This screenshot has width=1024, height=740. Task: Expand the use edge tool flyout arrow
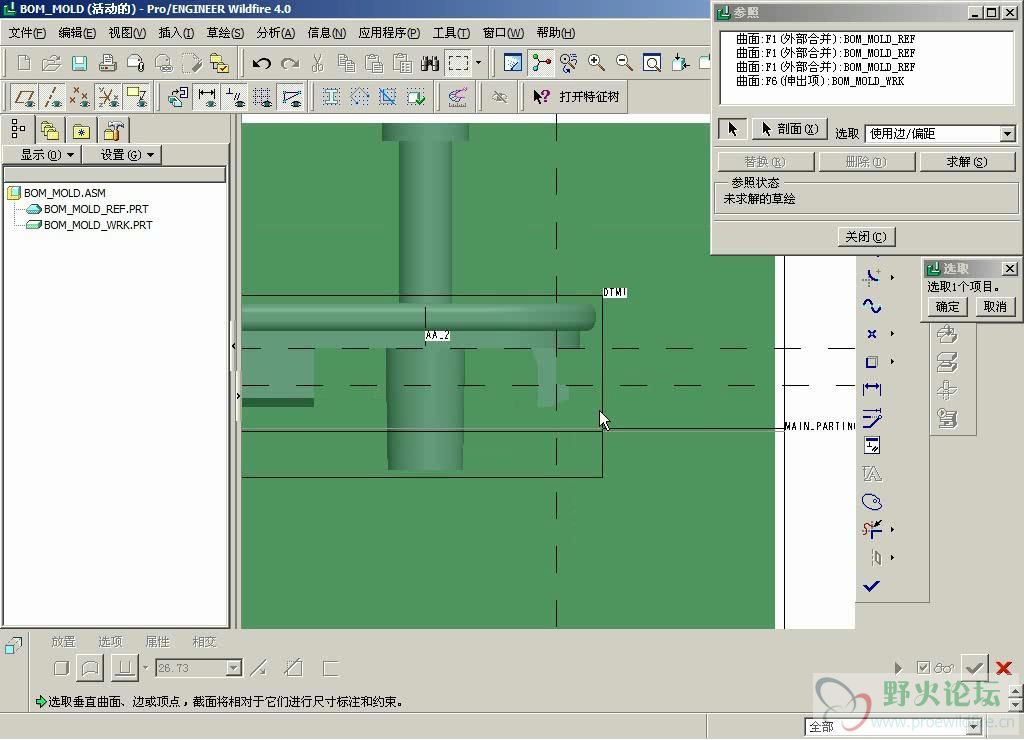click(892, 362)
